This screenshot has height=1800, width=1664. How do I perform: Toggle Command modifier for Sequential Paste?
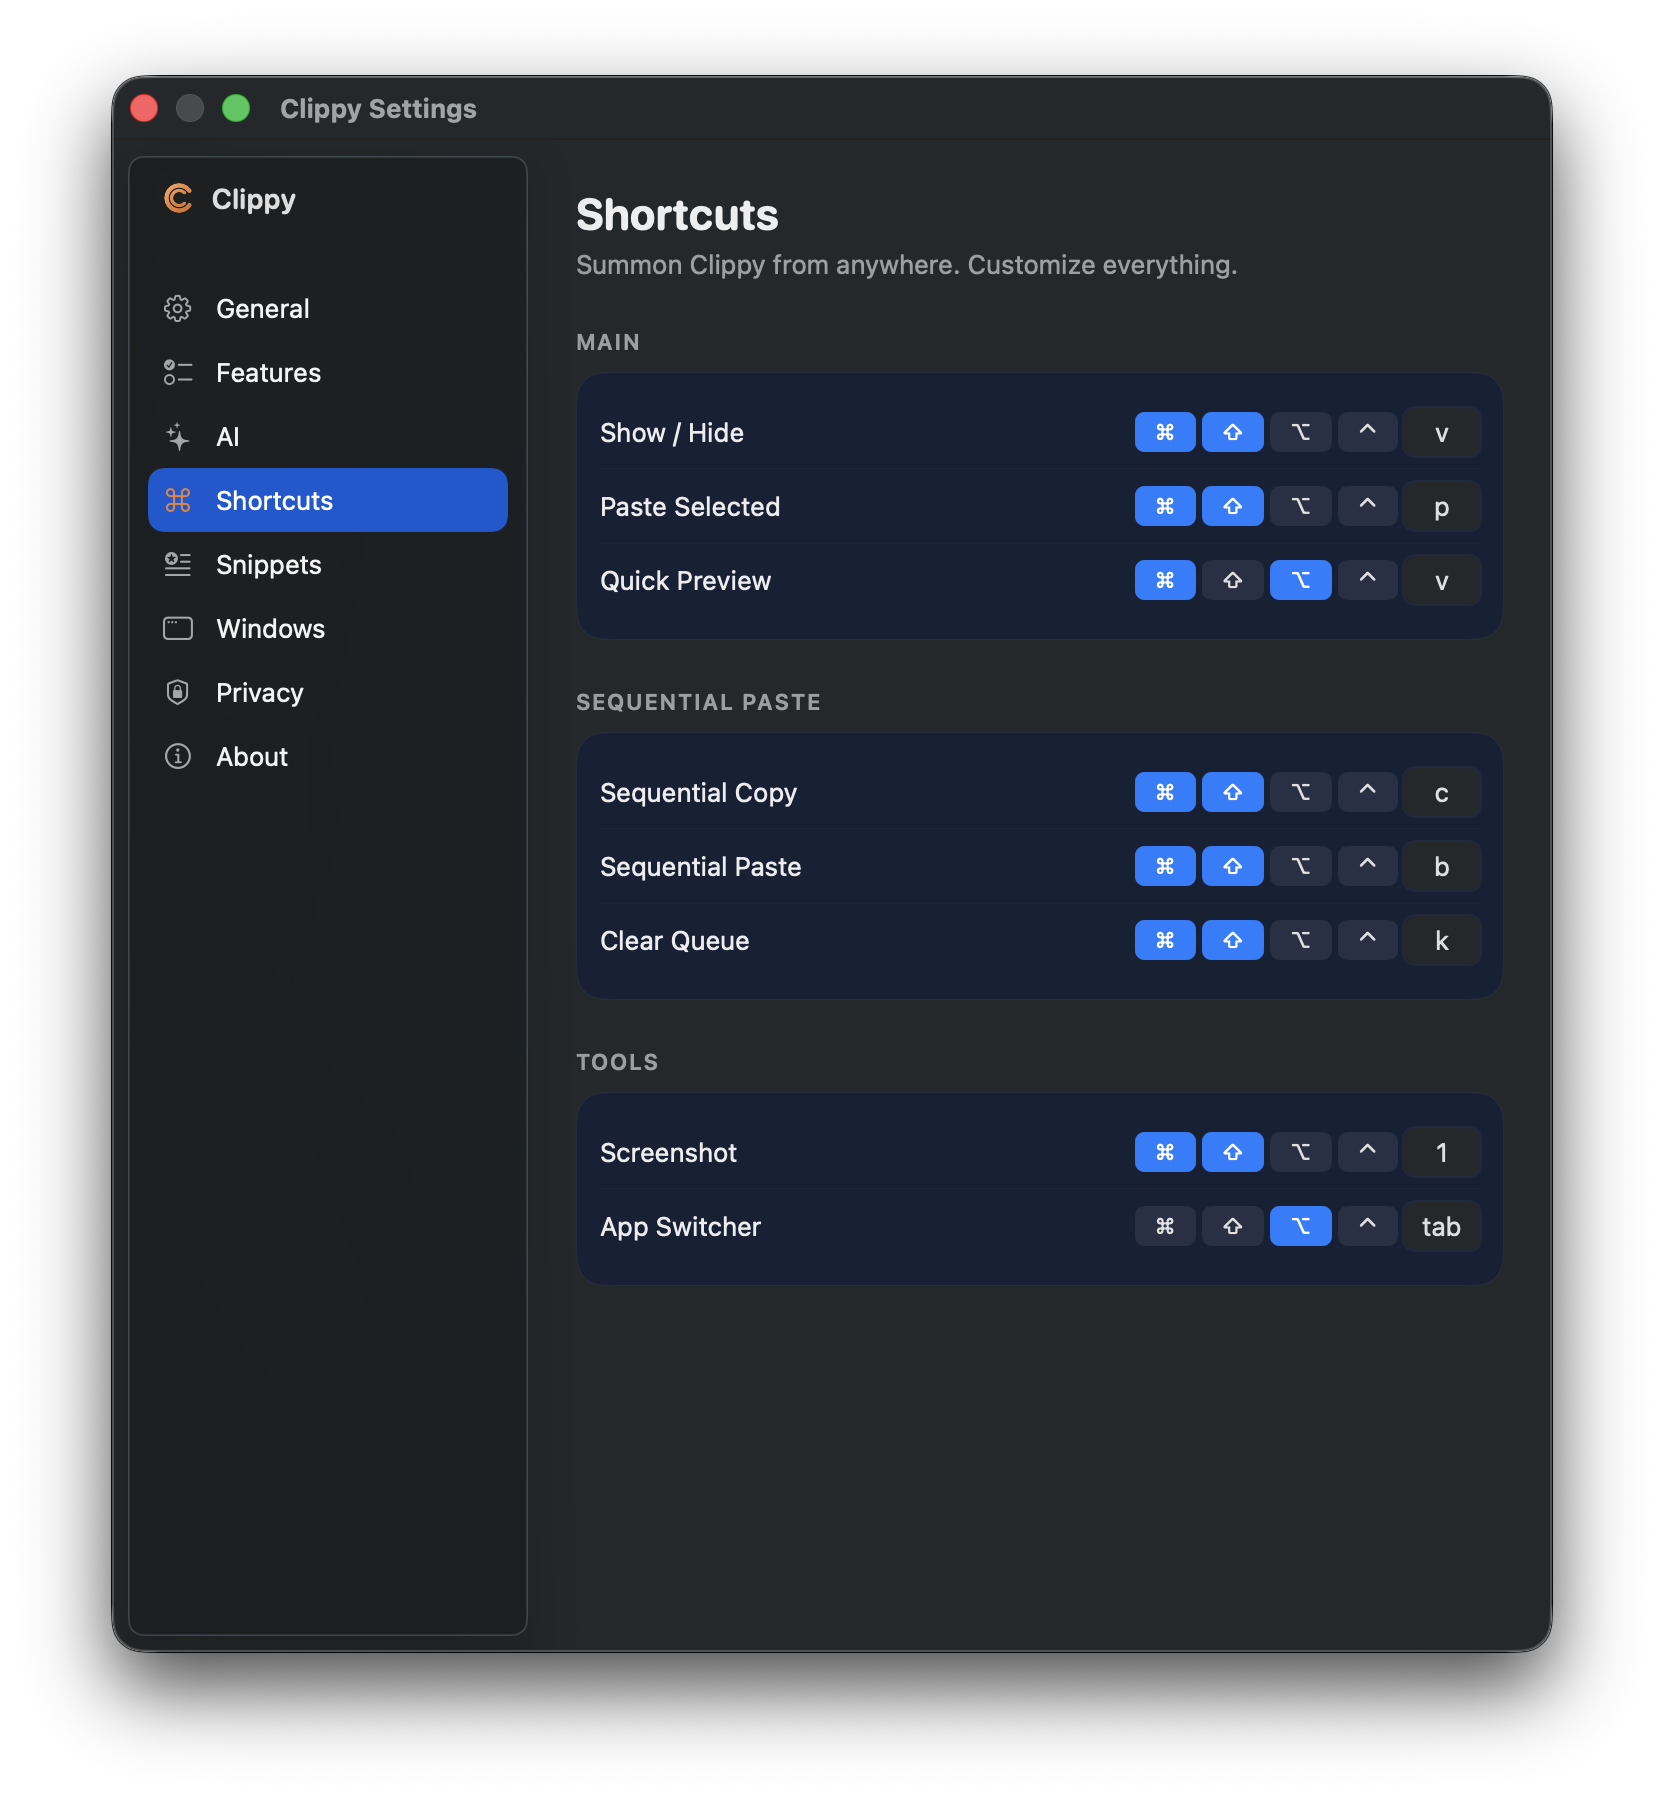click(1165, 867)
